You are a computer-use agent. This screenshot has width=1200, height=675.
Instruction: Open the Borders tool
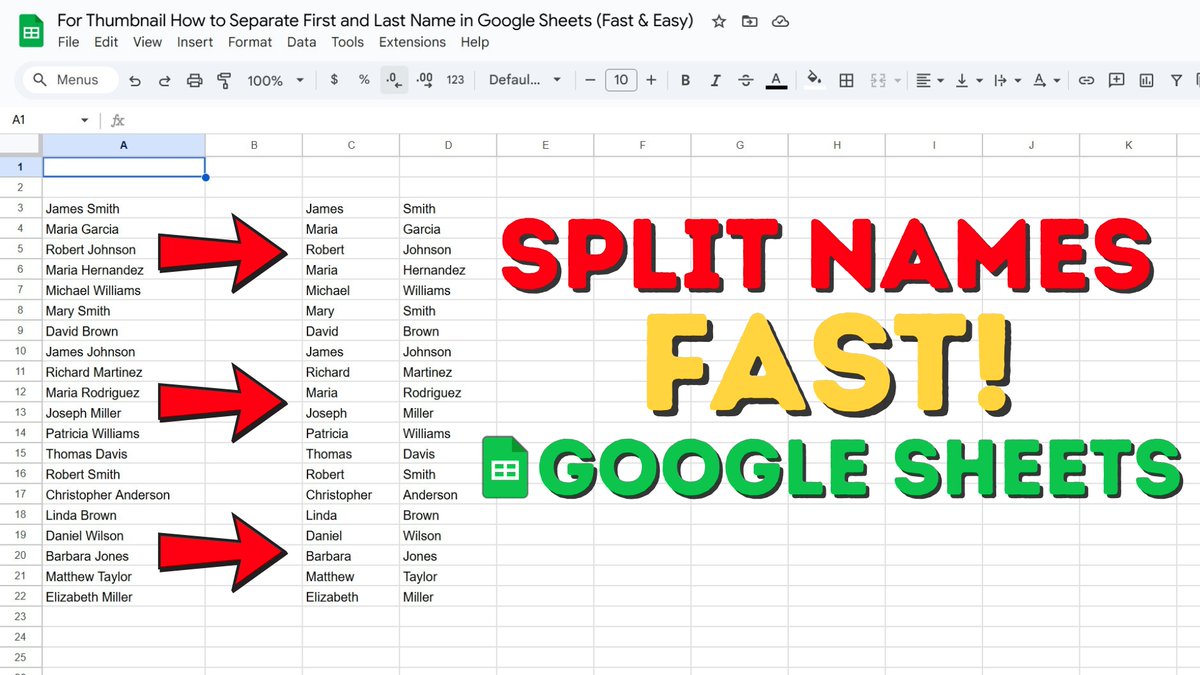[846, 80]
